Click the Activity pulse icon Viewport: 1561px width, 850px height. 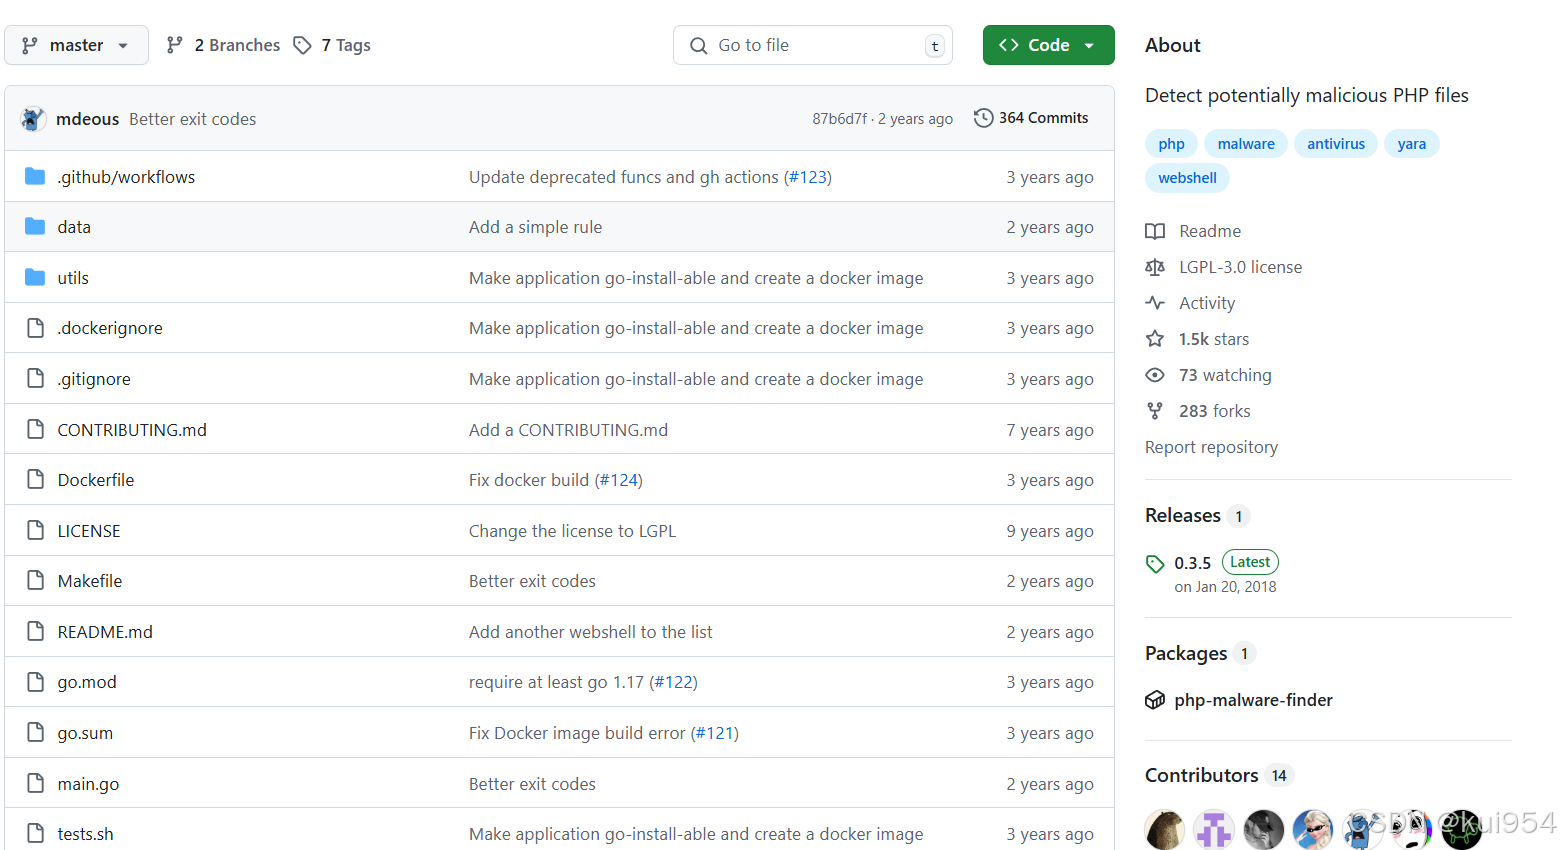click(1155, 303)
